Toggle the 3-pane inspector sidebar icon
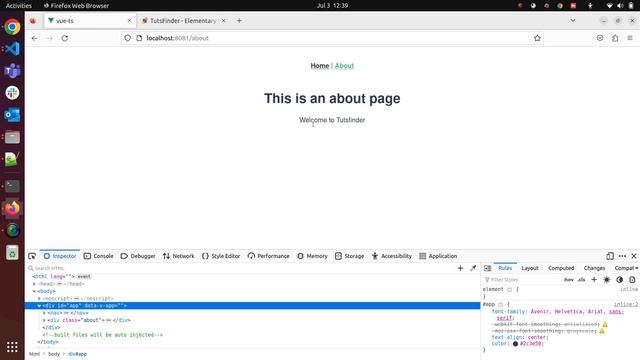Image resolution: width=640 pixels, height=360 pixels. [x=487, y=268]
